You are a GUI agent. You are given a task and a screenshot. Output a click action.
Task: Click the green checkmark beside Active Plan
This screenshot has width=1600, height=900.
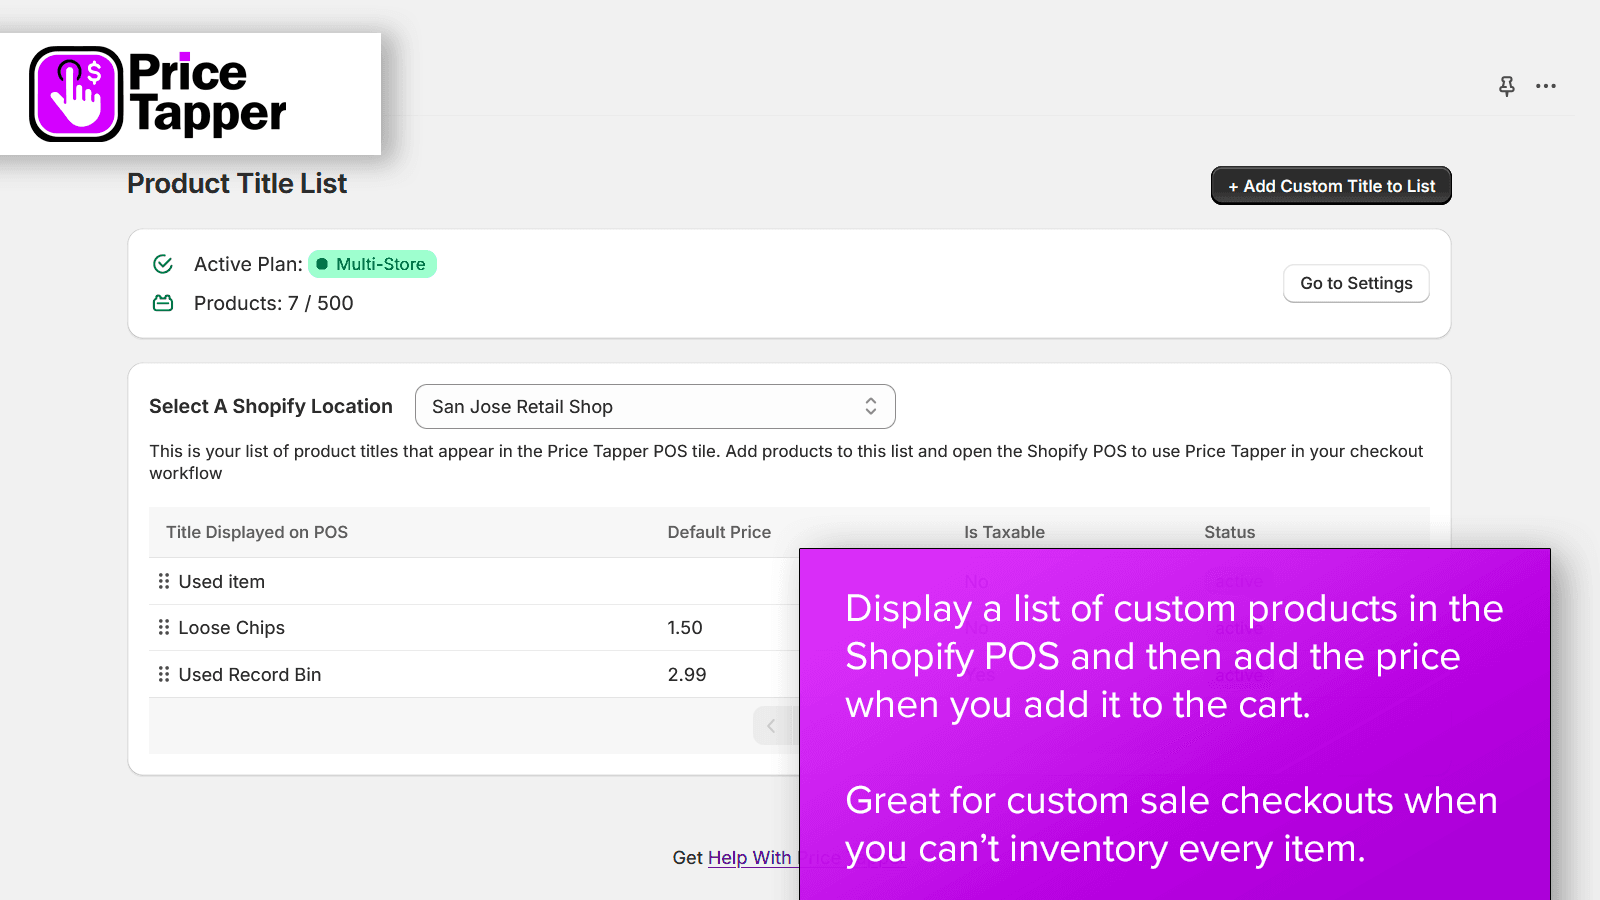tap(162, 264)
